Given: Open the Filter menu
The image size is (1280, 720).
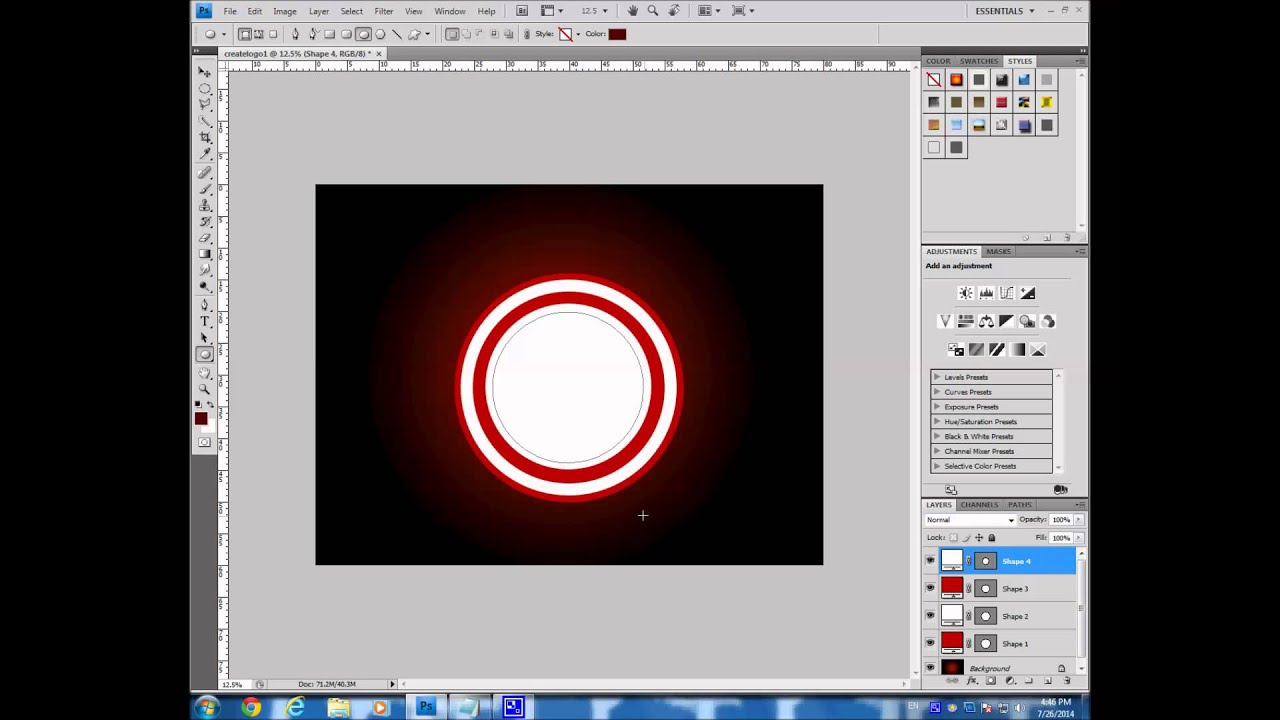Looking at the screenshot, I should pyautogui.click(x=383, y=11).
